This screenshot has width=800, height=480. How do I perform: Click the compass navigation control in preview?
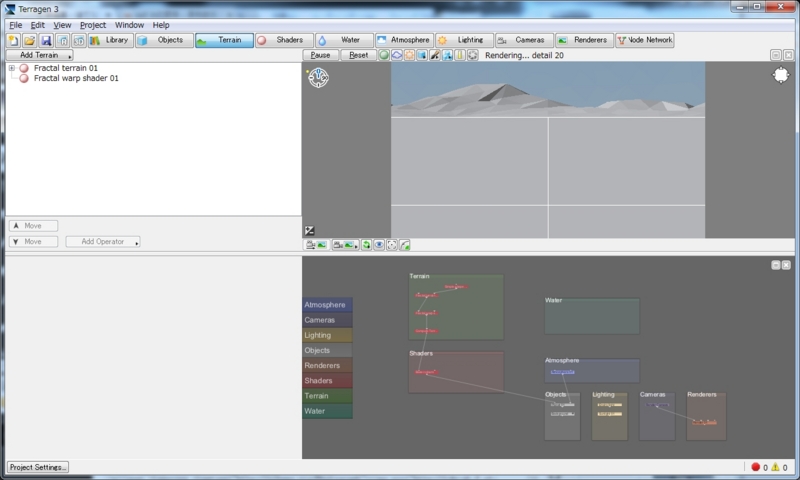click(318, 78)
